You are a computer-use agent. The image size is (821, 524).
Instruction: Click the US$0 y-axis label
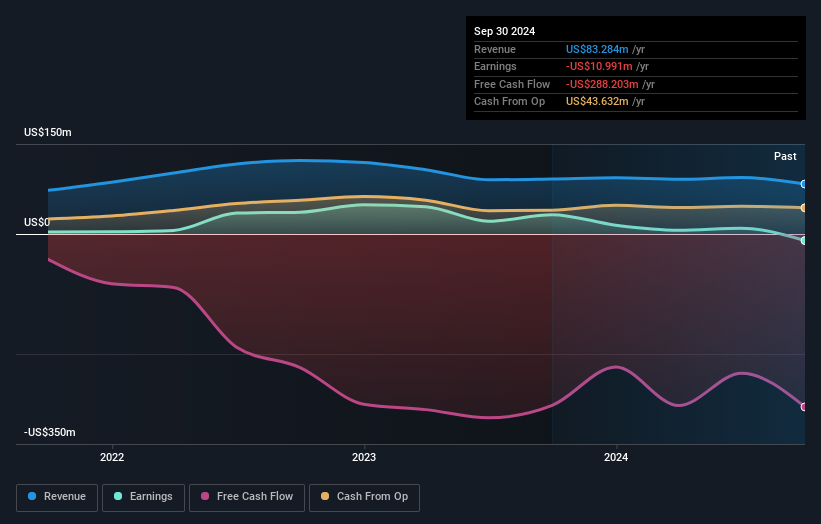coord(37,222)
